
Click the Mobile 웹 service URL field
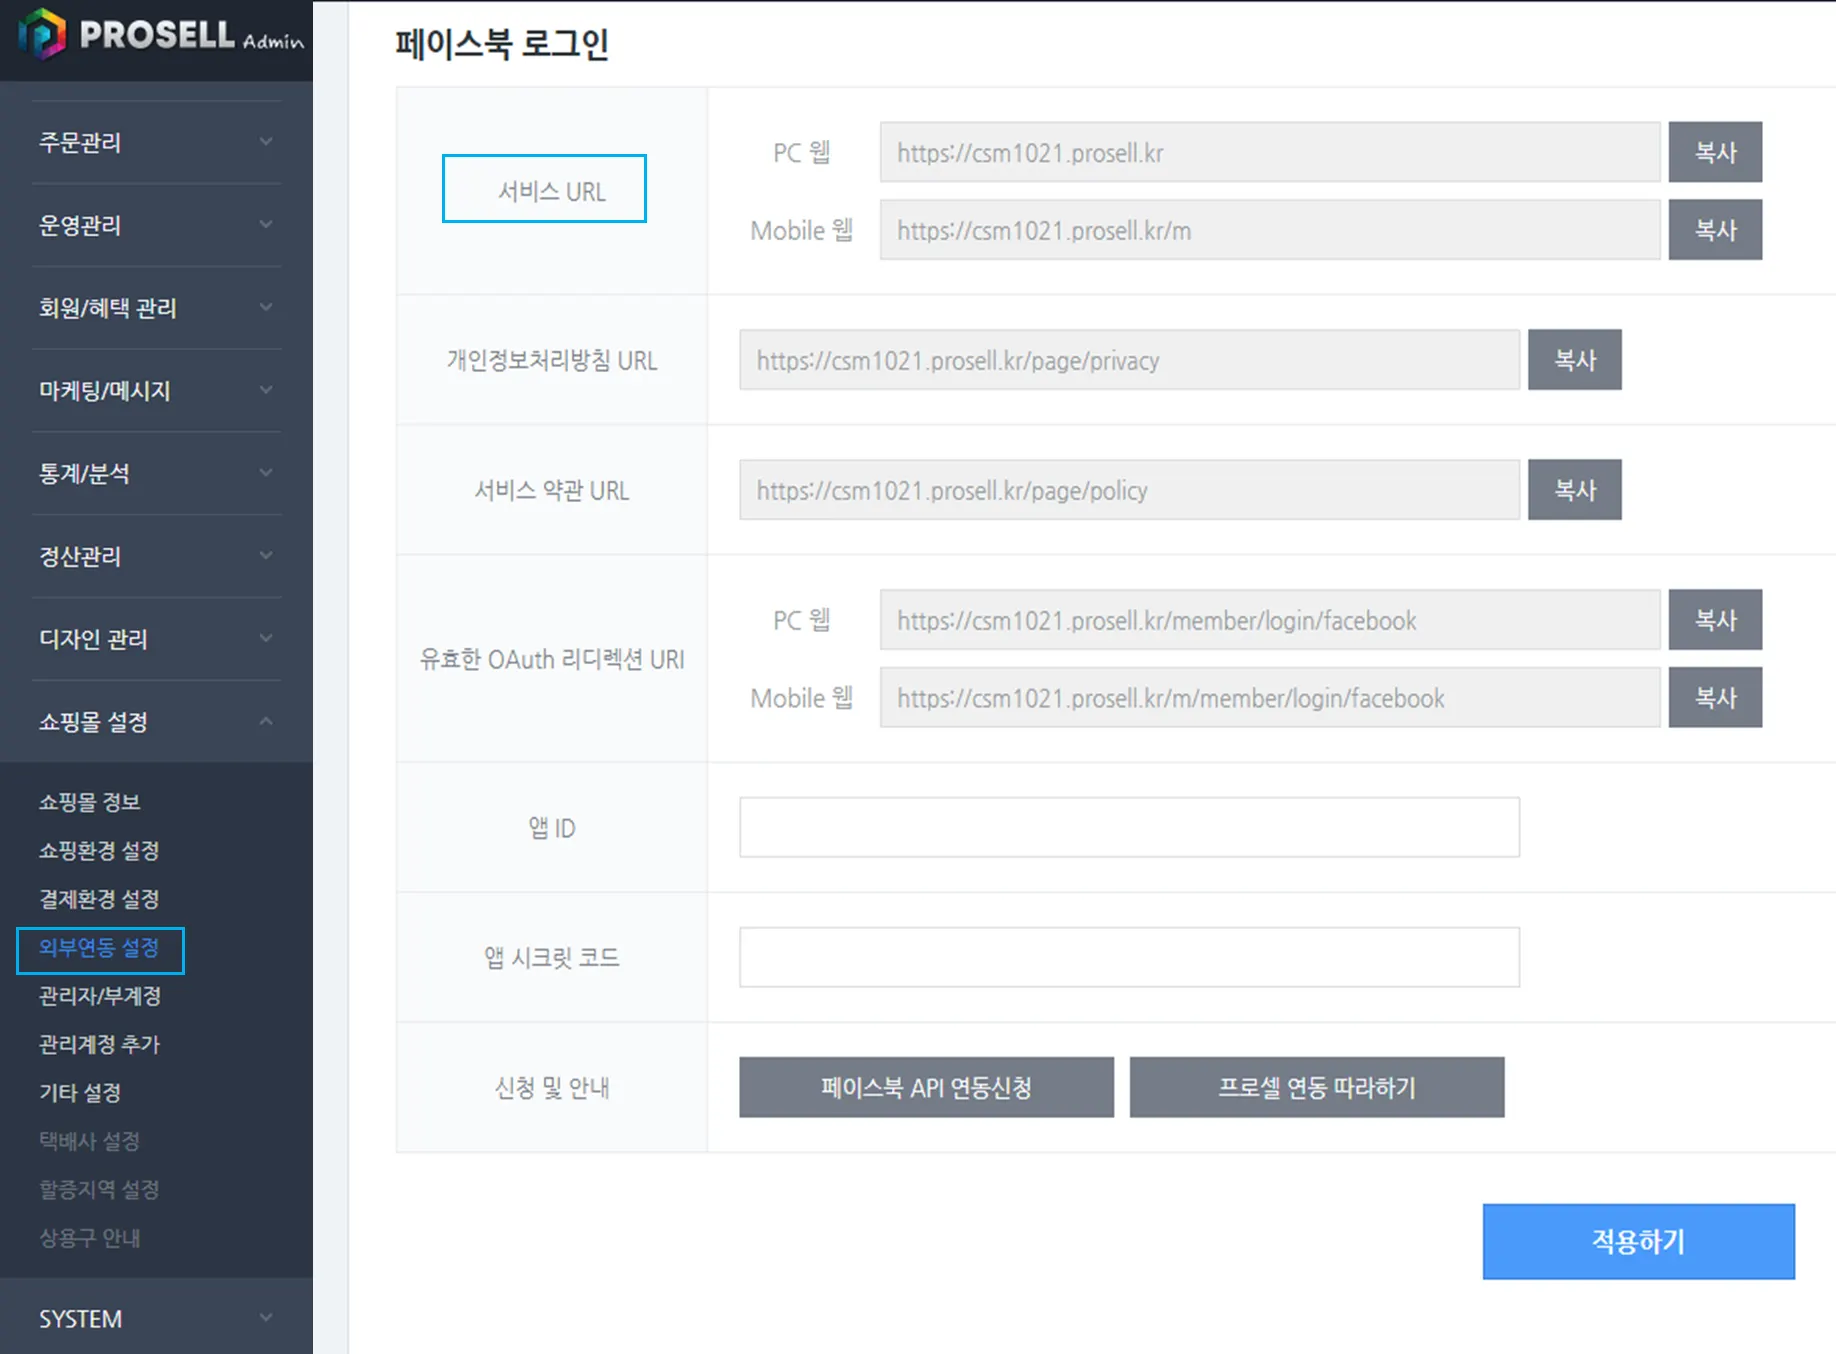coord(1270,230)
